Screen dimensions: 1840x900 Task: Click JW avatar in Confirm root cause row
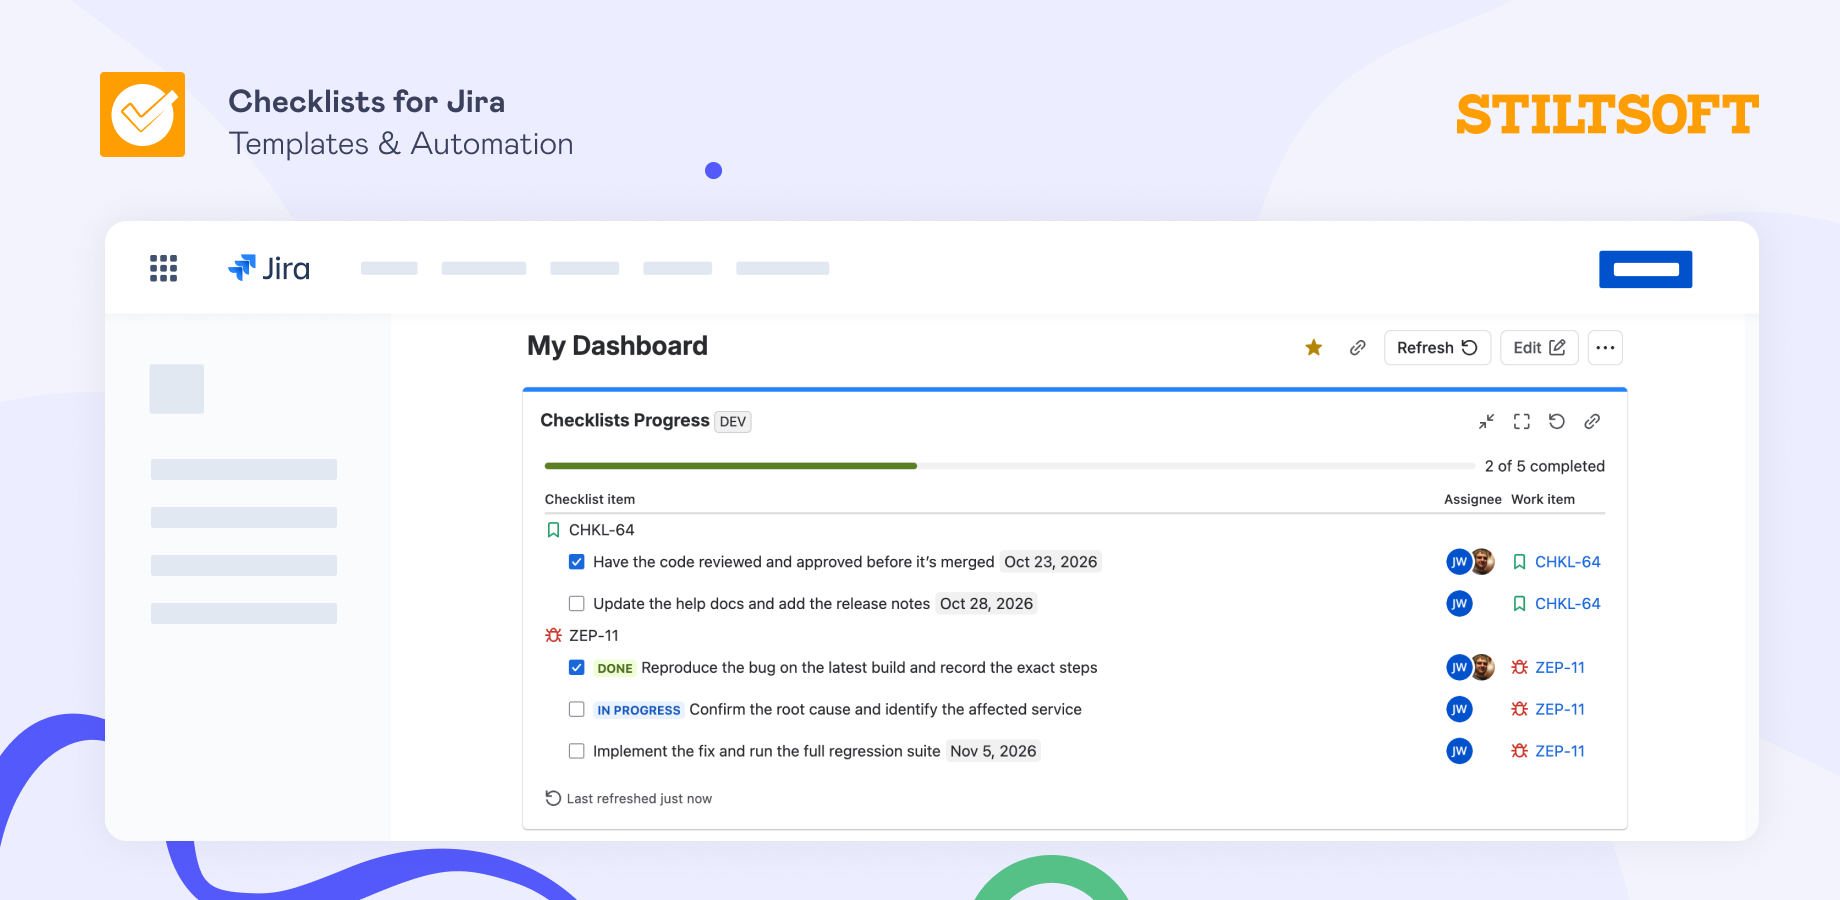click(x=1459, y=709)
